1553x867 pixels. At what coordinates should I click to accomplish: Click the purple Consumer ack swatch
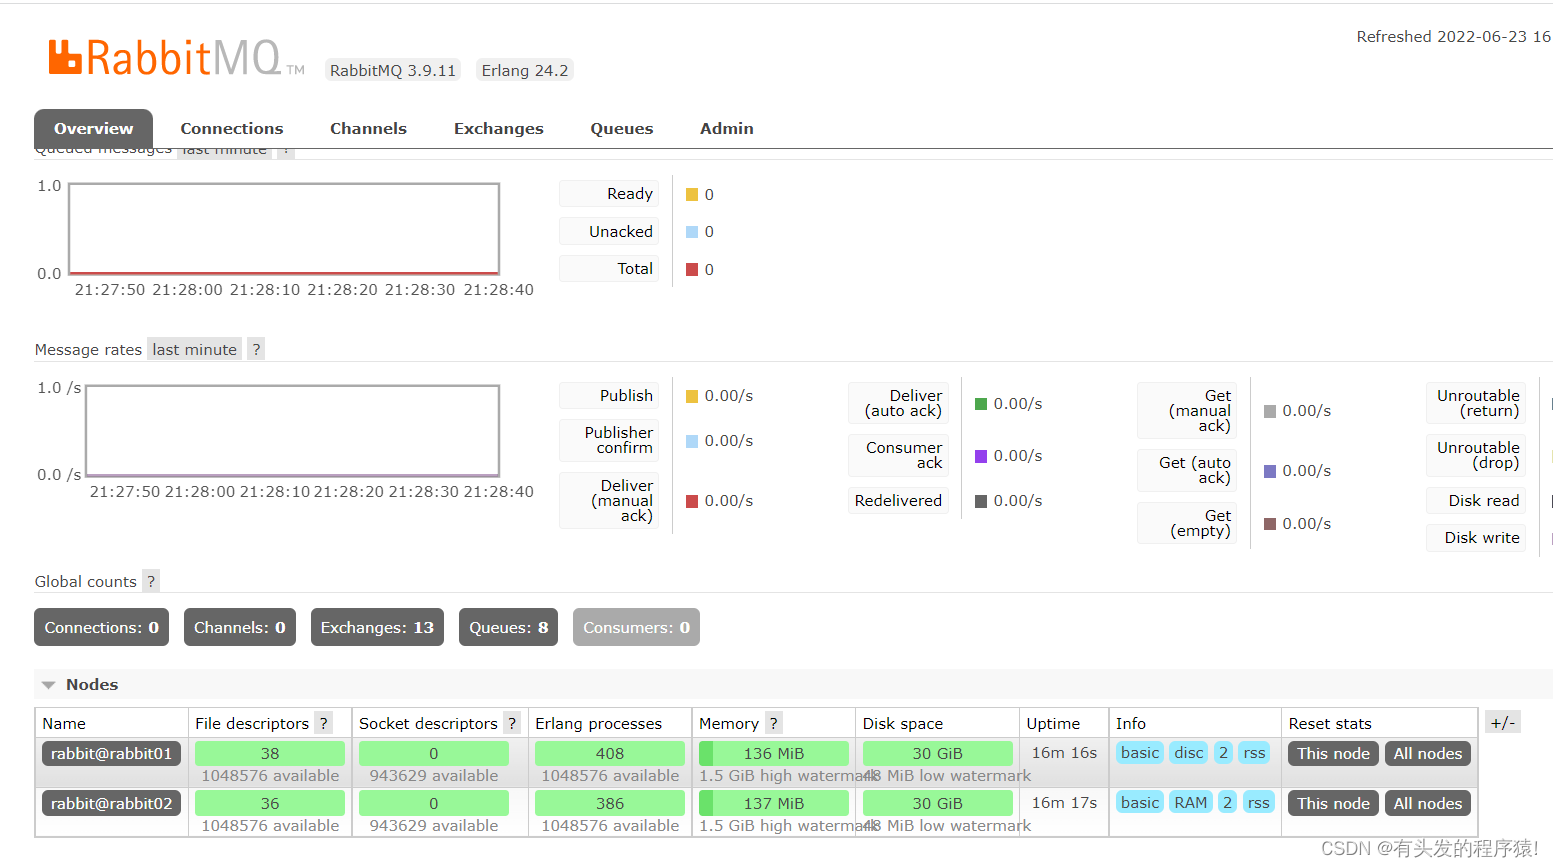tap(981, 456)
